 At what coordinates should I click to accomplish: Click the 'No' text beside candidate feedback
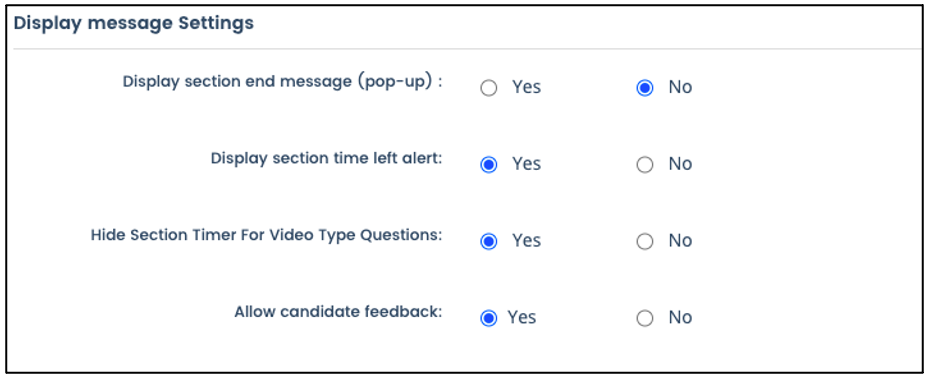click(680, 317)
